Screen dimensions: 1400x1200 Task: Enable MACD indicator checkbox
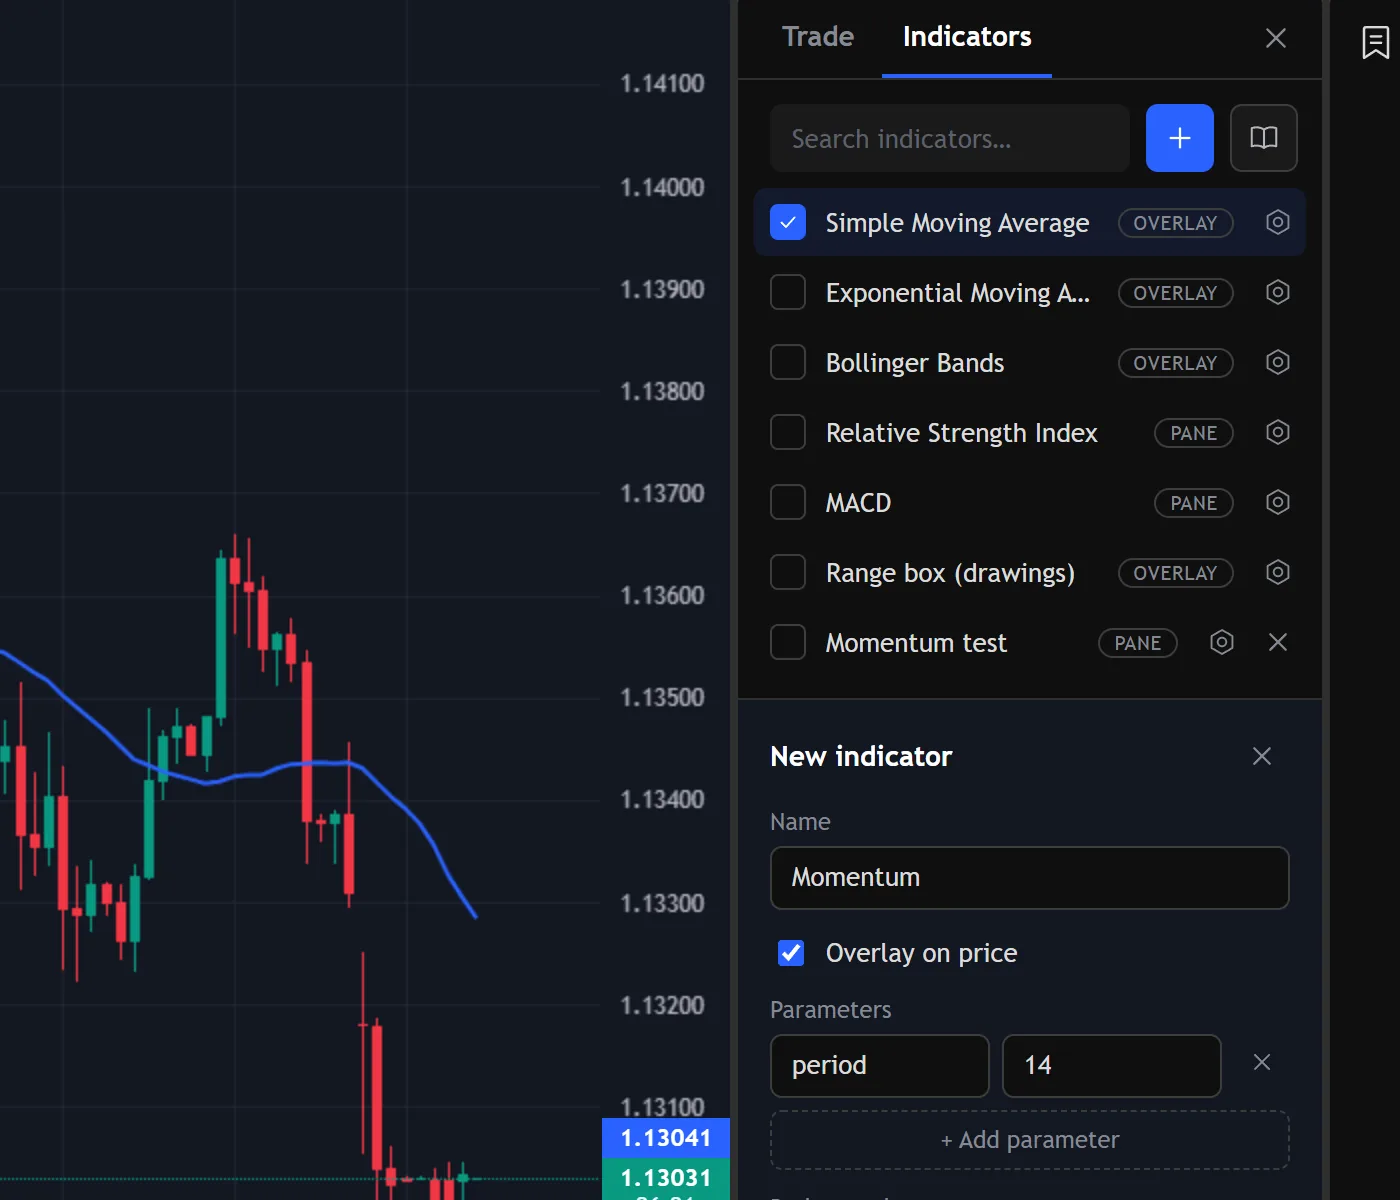[x=788, y=502]
